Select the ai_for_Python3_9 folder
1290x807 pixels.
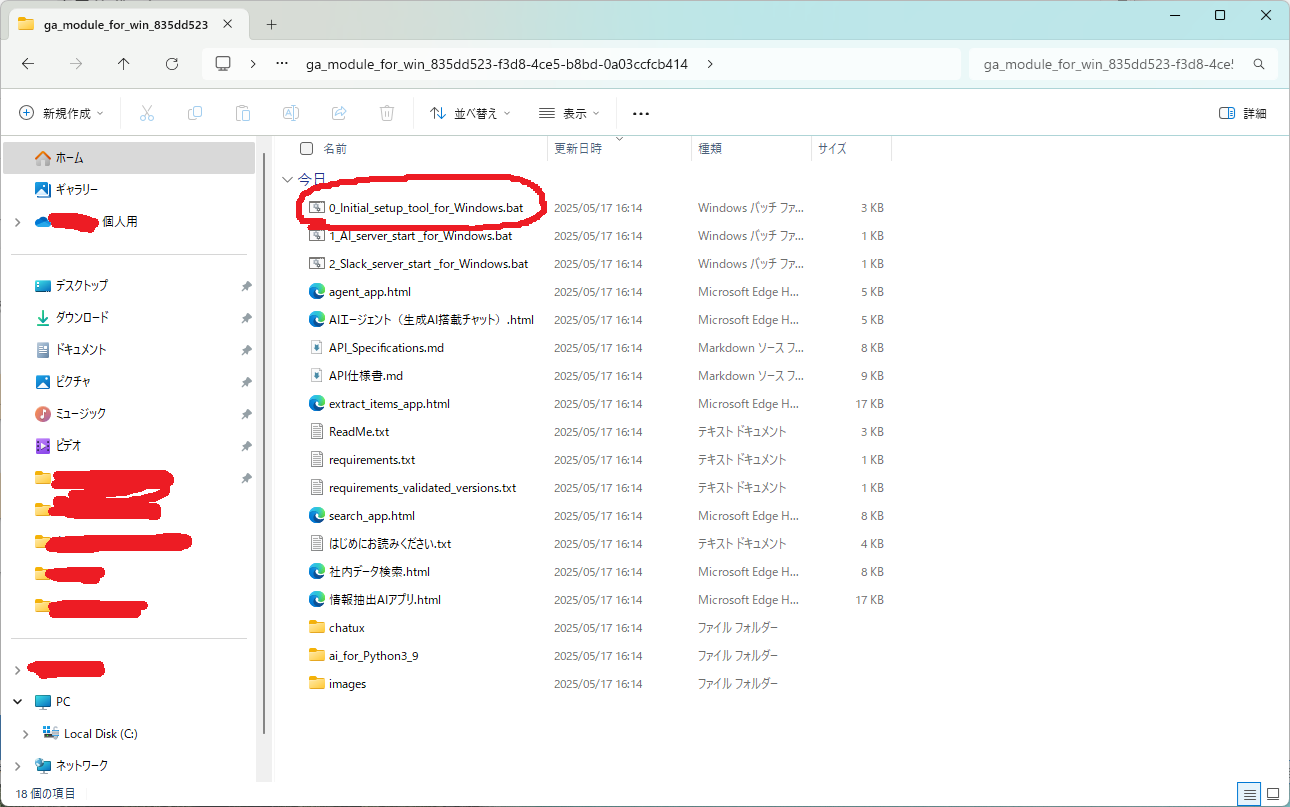[x=373, y=656]
